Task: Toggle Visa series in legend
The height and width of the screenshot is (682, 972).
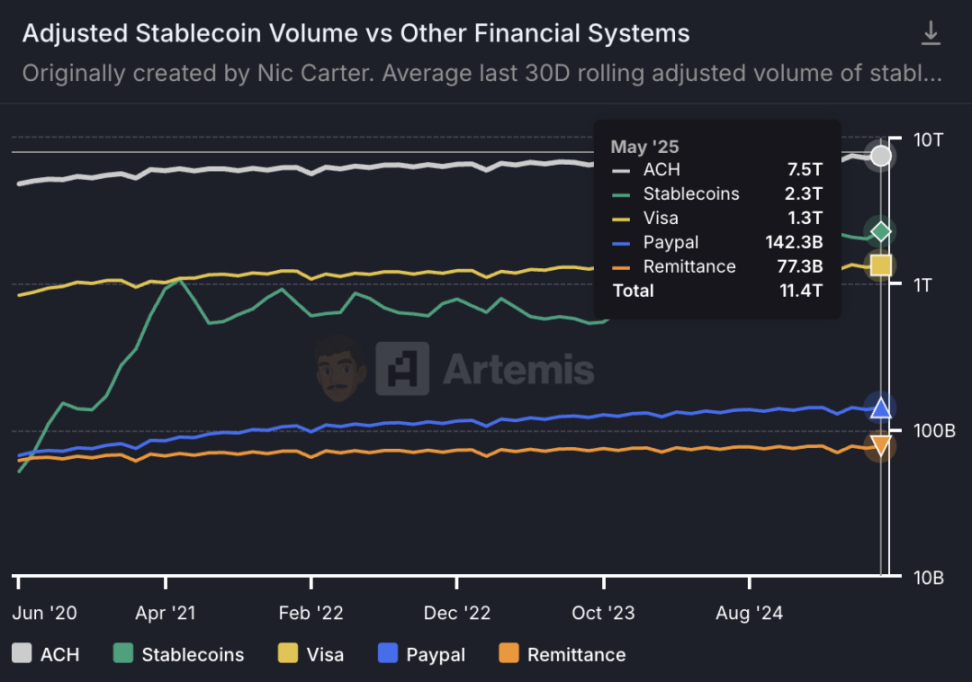Action: point(311,654)
